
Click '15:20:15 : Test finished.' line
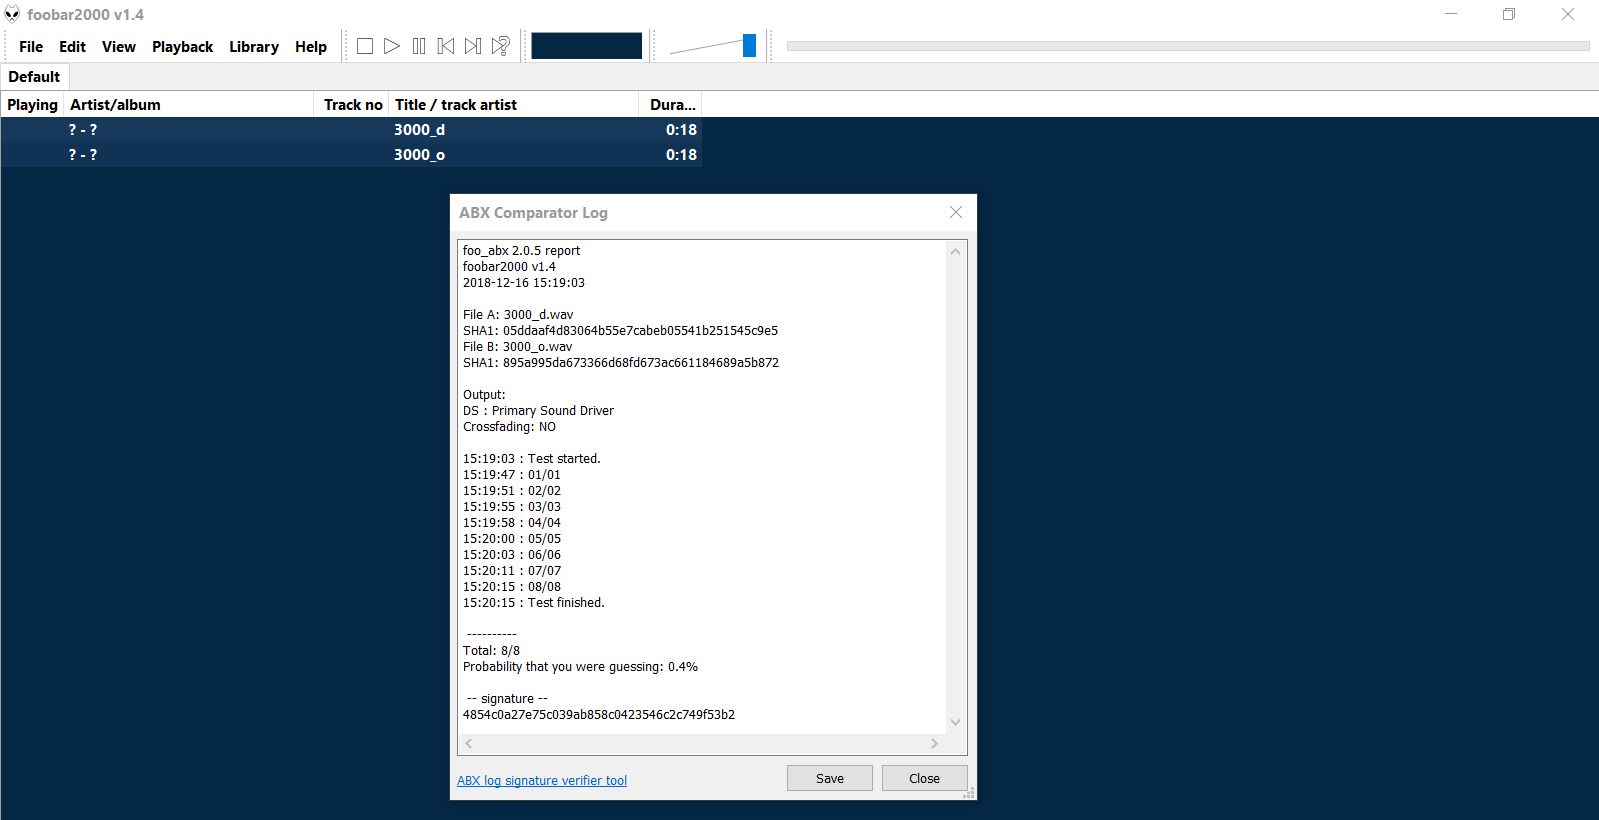[534, 603]
